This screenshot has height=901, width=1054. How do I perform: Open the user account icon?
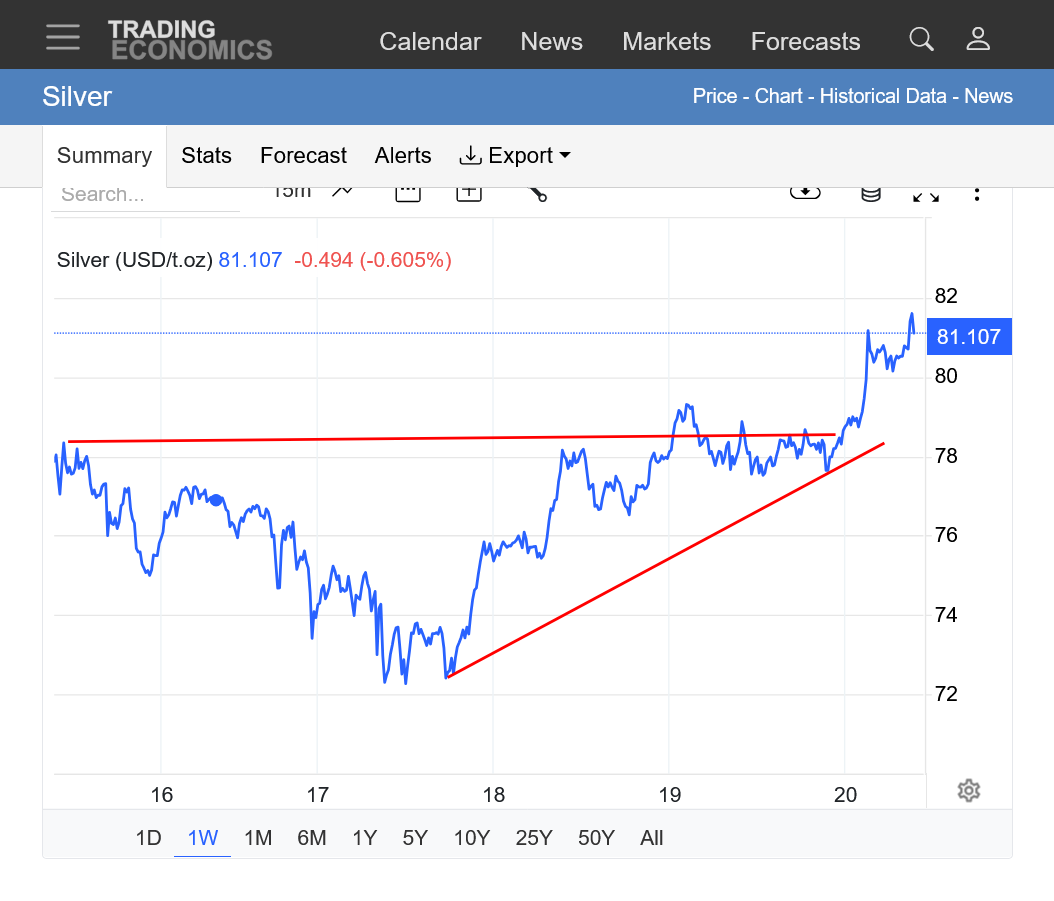click(977, 40)
